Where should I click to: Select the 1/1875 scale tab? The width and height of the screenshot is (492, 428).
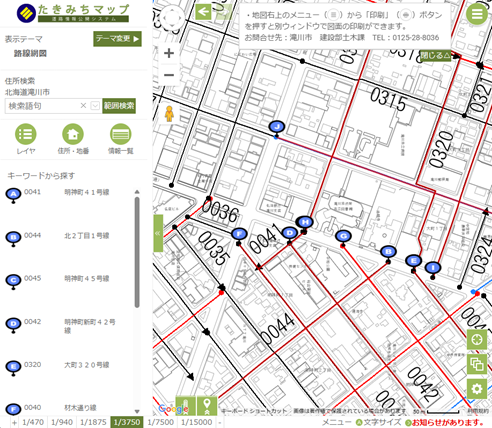pyautogui.click(x=93, y=422)
